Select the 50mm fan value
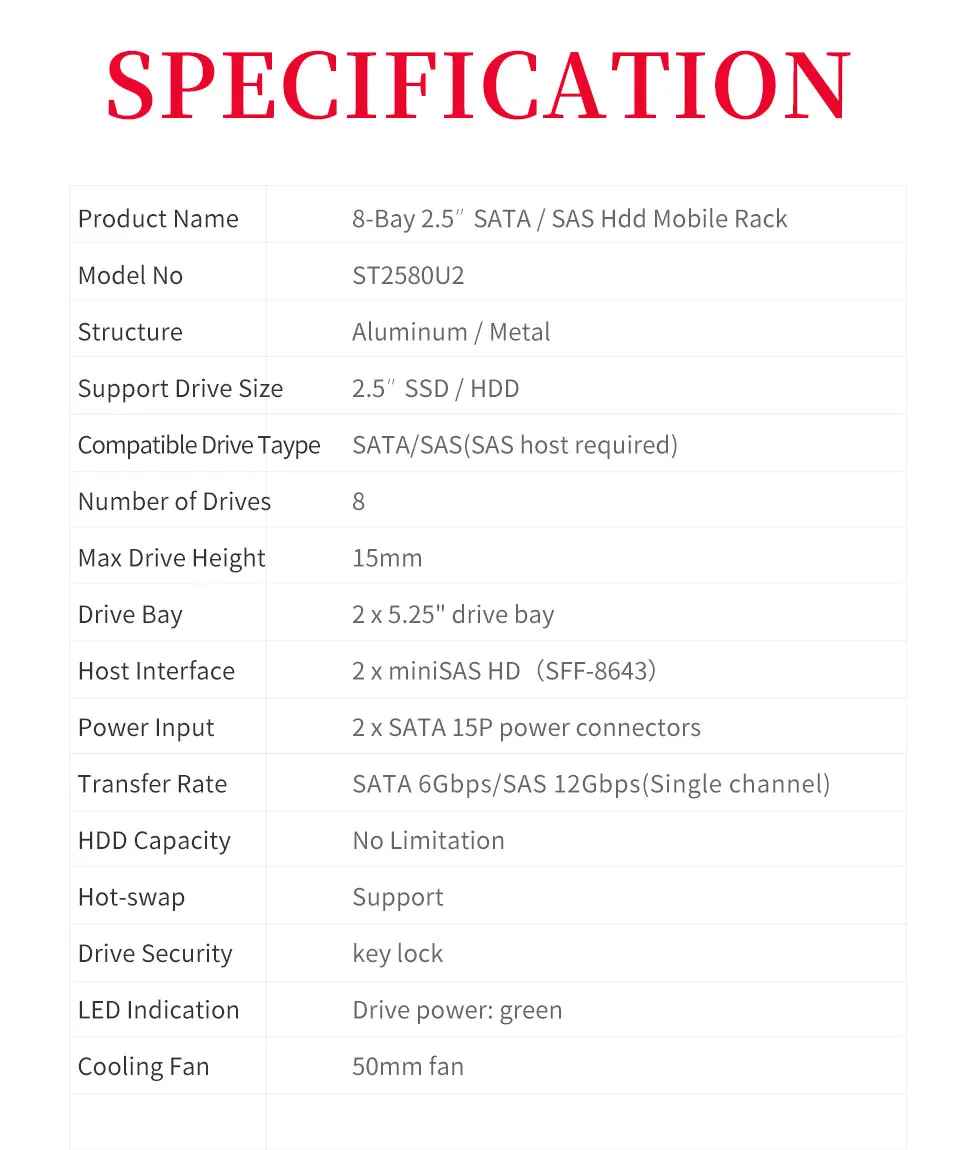Viewport: 960px width, 1150px height. click(408, 1066)
